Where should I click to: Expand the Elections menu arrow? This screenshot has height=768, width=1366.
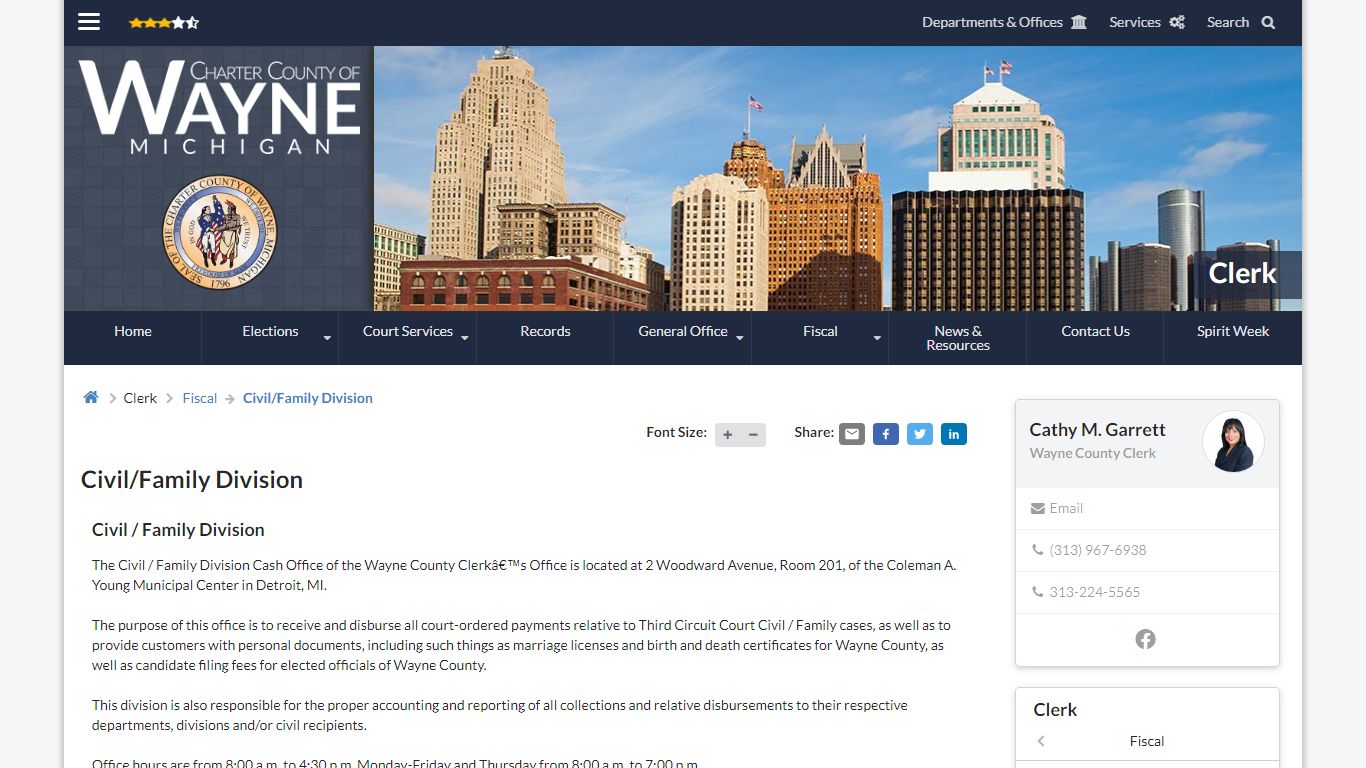327,338
